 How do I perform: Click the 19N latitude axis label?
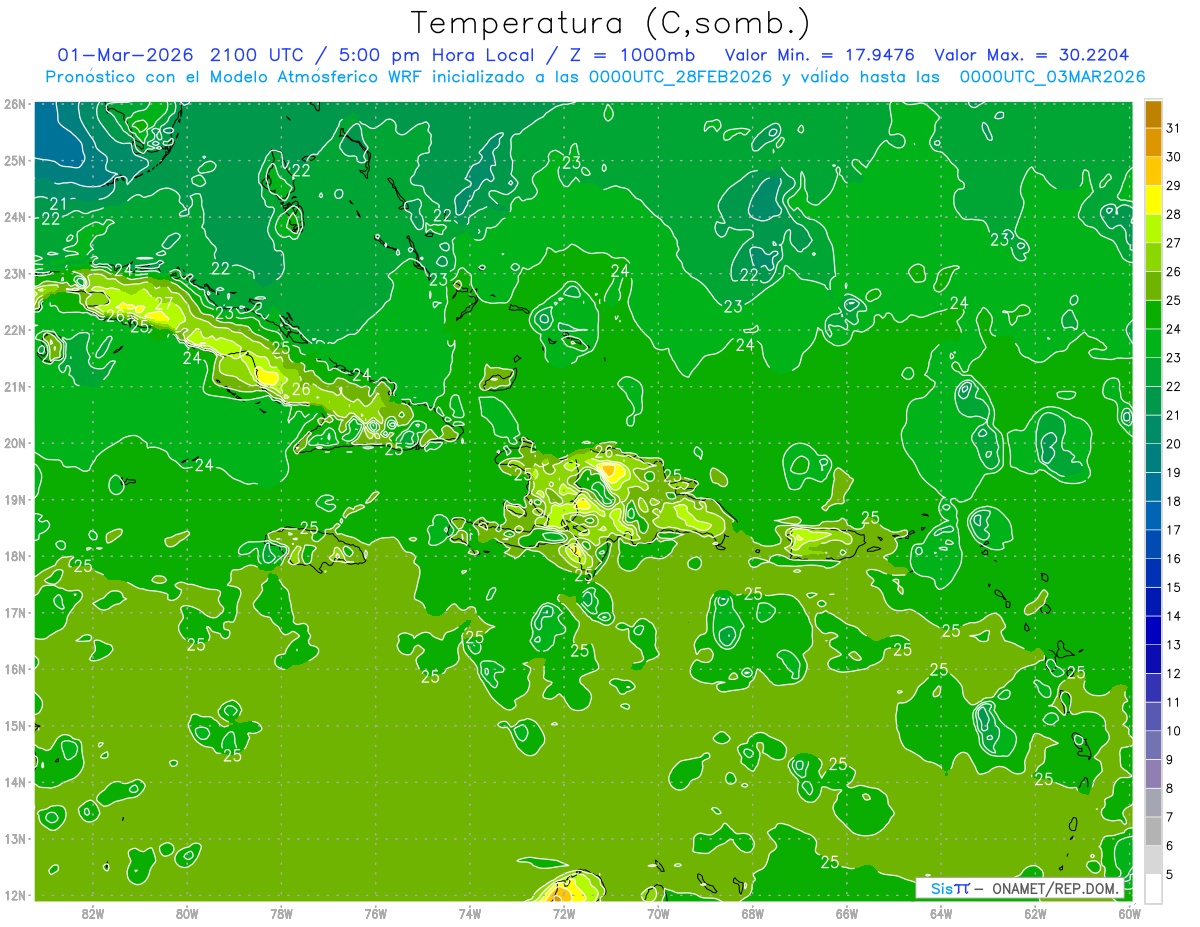pyautogui.click(x=15, y=499)
